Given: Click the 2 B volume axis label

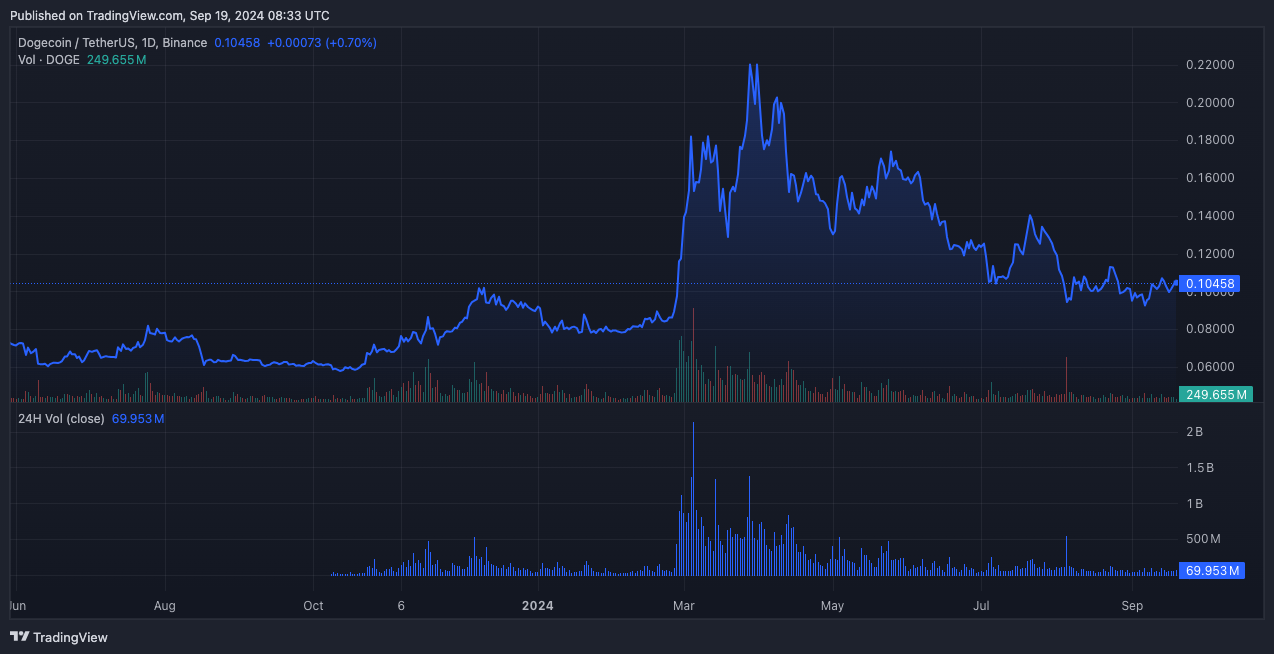Looking at the screenshot, I should pos(1194,432).
